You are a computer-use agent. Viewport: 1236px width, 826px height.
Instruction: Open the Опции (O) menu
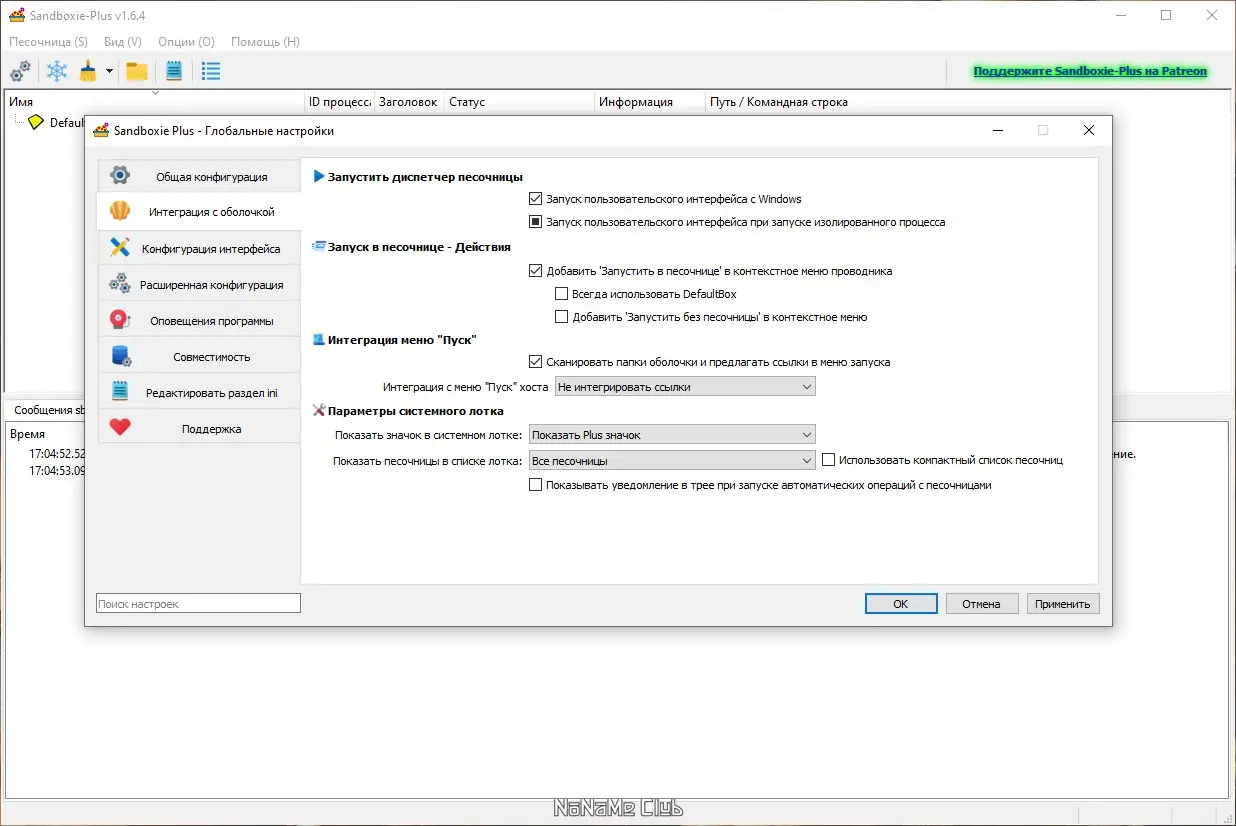click(186, 42)
